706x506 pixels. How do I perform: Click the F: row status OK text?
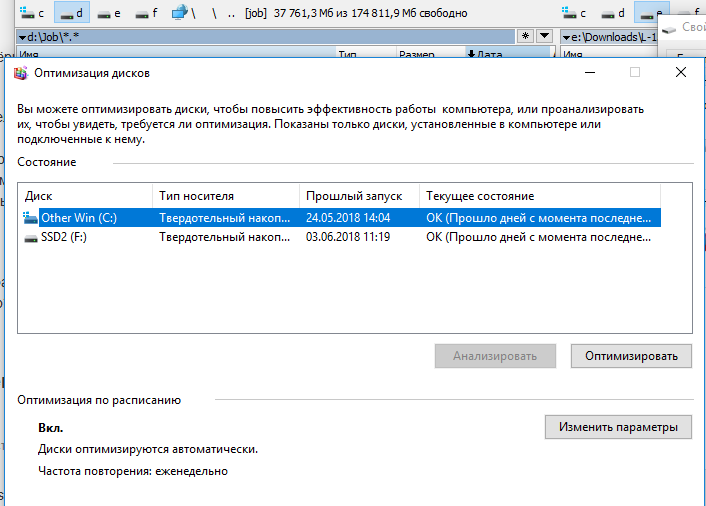[x=539, y=237]
